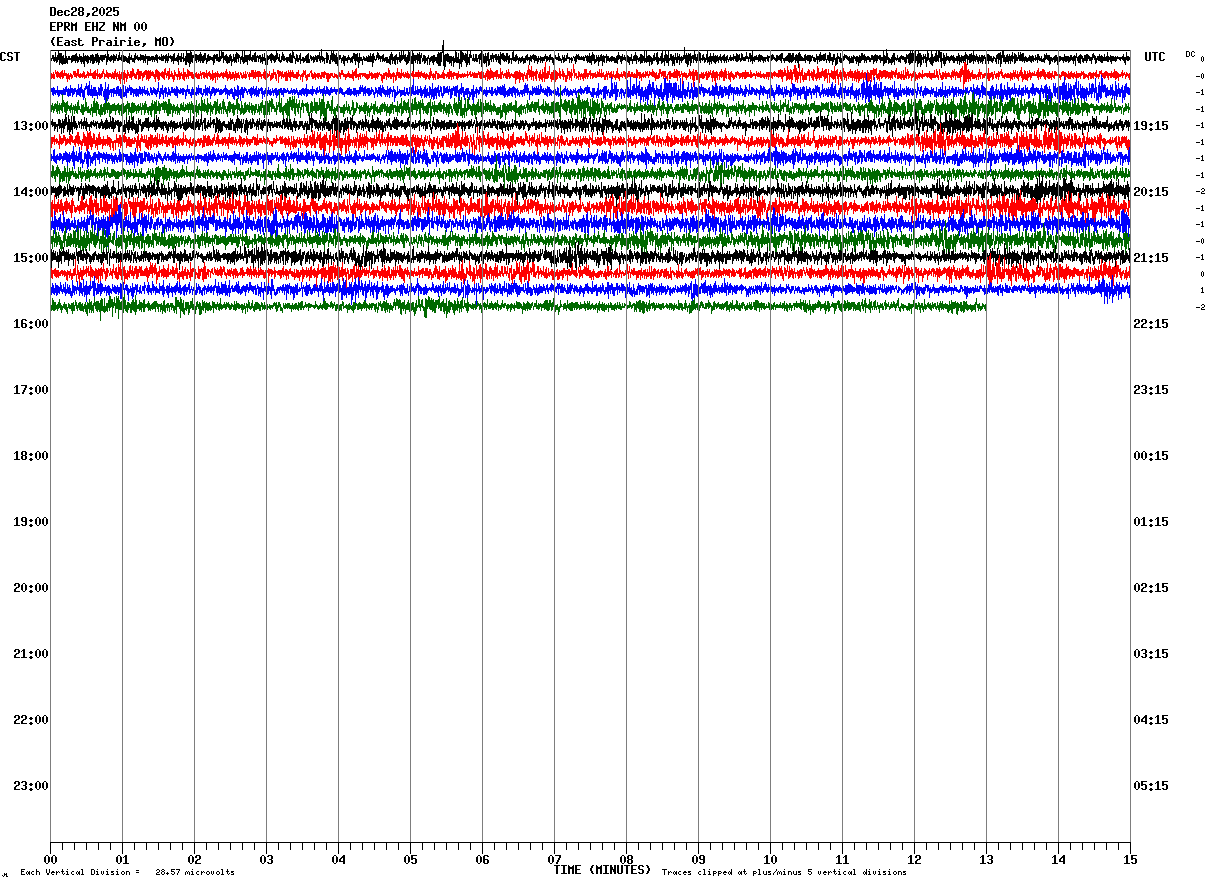Image resolution: width=1210 pixels, height=886 pixels.
Task: Click the 23:15 UTC time label
Action: (x=1151, y=390)
